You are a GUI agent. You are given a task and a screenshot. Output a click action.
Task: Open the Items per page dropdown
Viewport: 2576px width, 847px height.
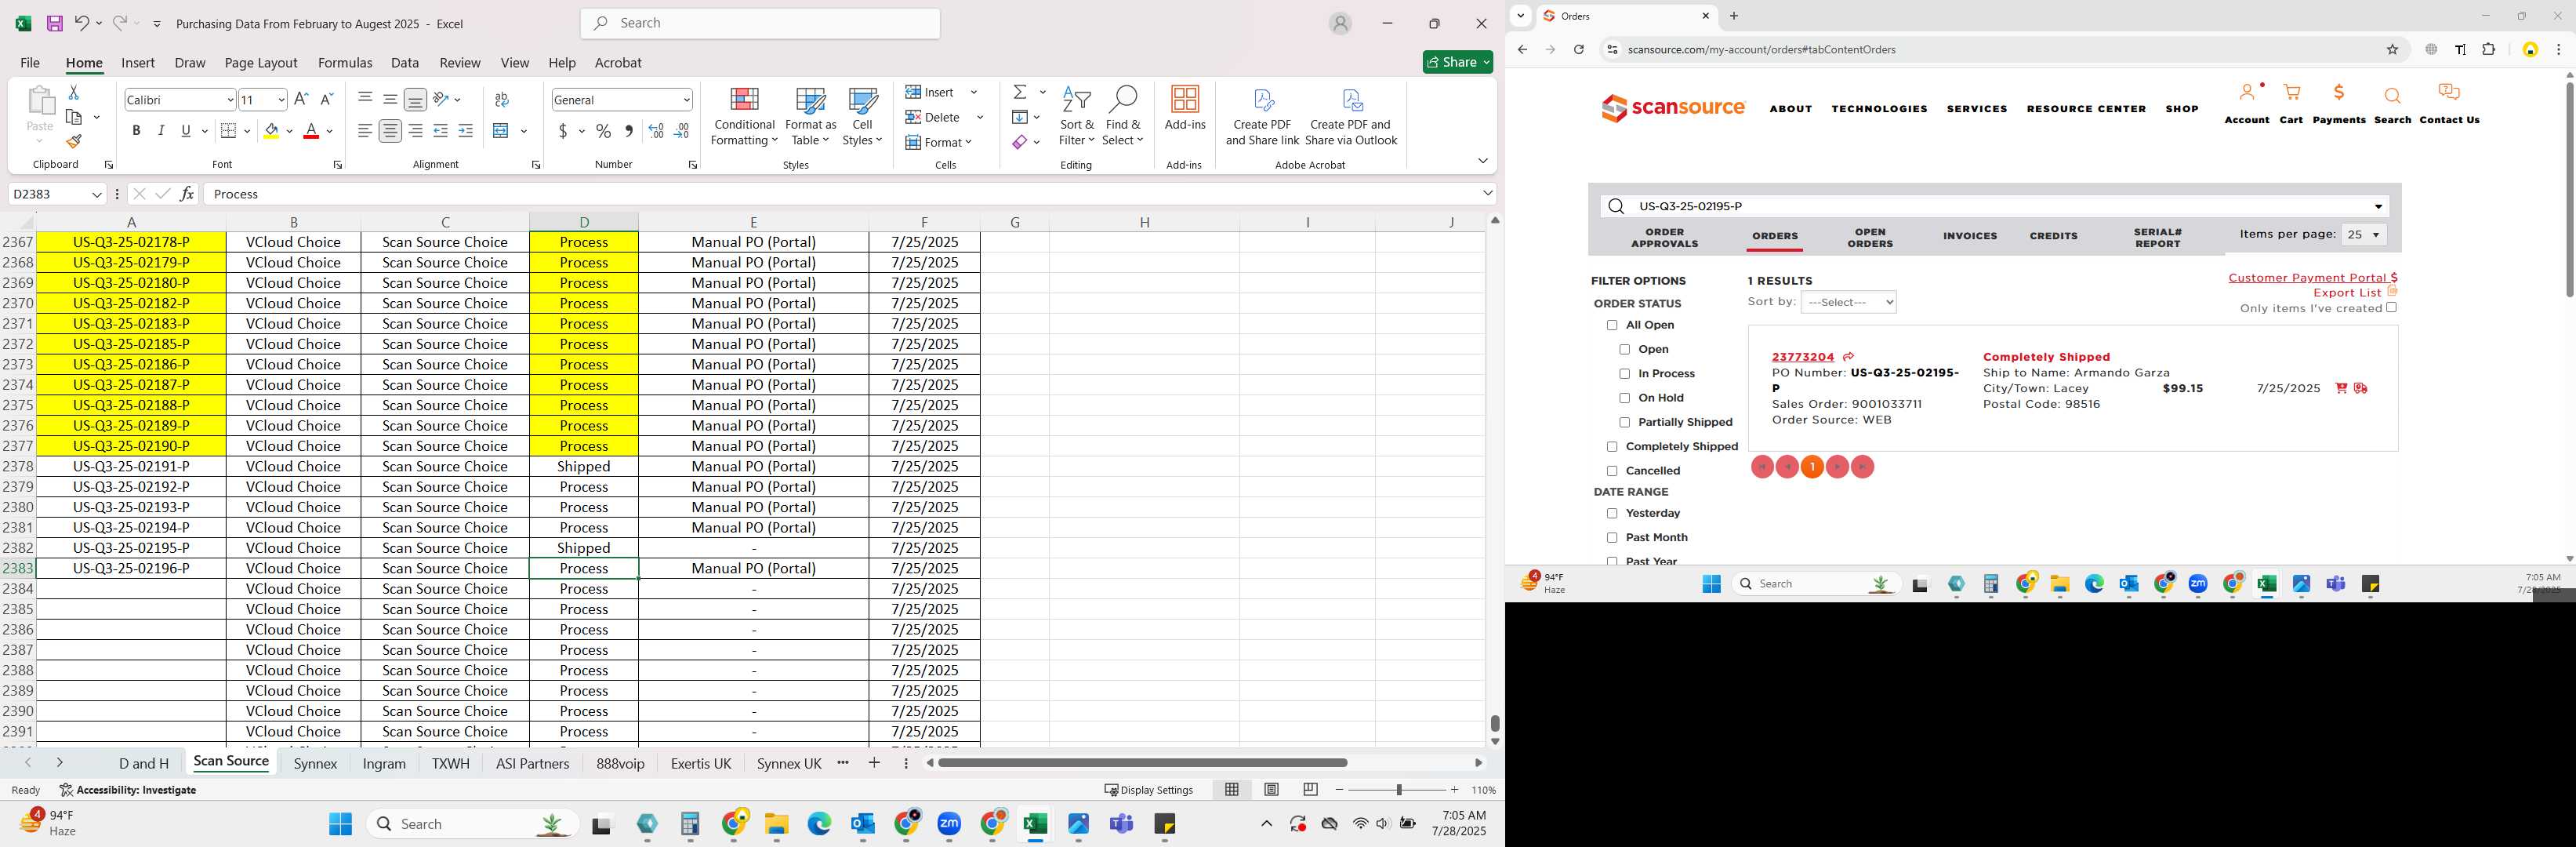[2363, 235]
